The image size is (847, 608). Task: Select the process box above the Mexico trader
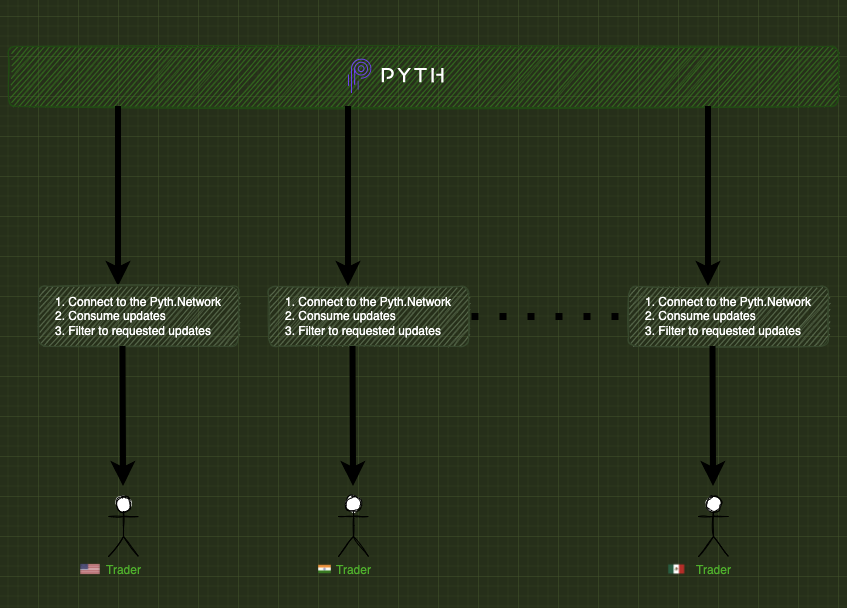point(729,316)
